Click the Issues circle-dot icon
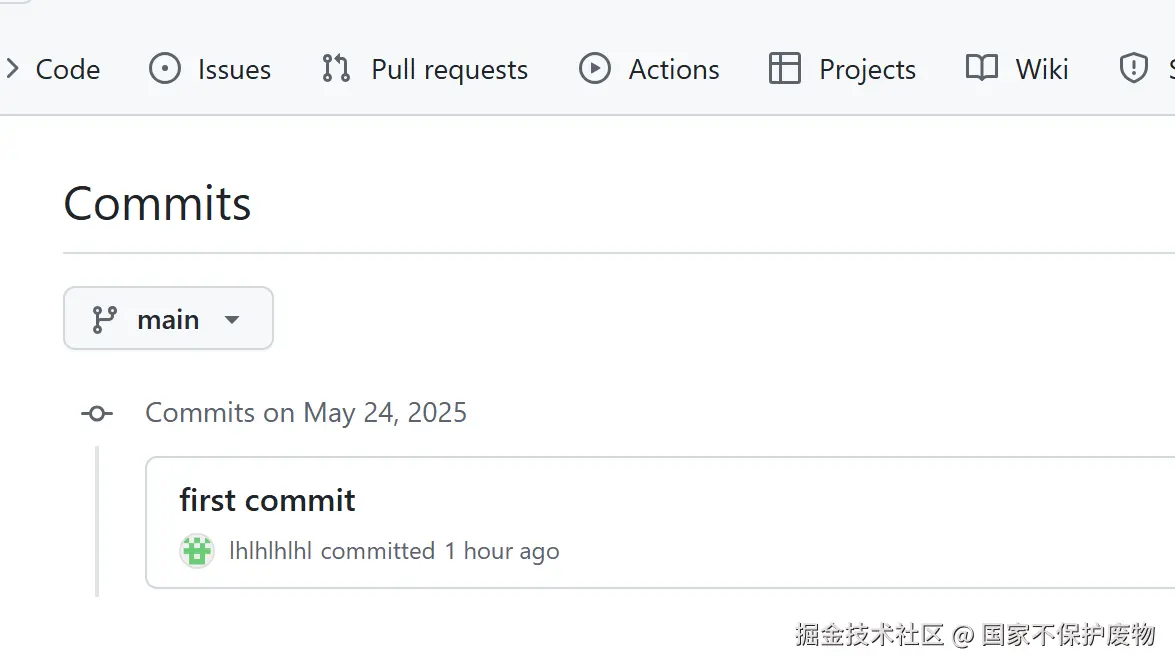The height and width of the screenshot is (668, 1175). click(x=164, y=69)
